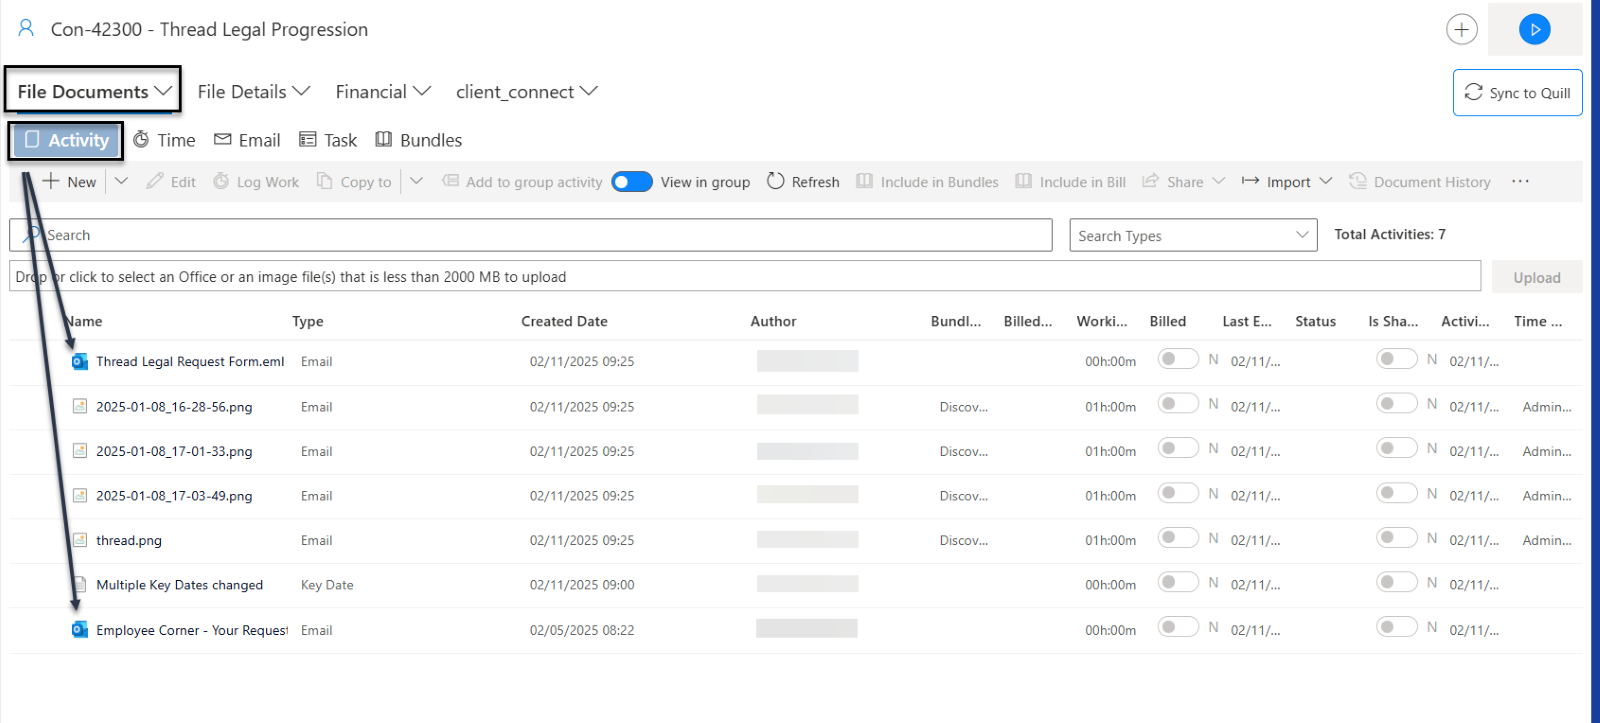Click image icon for 2025-01-08_17-01-33.png
1600x723 pixels.
[79, 451]
